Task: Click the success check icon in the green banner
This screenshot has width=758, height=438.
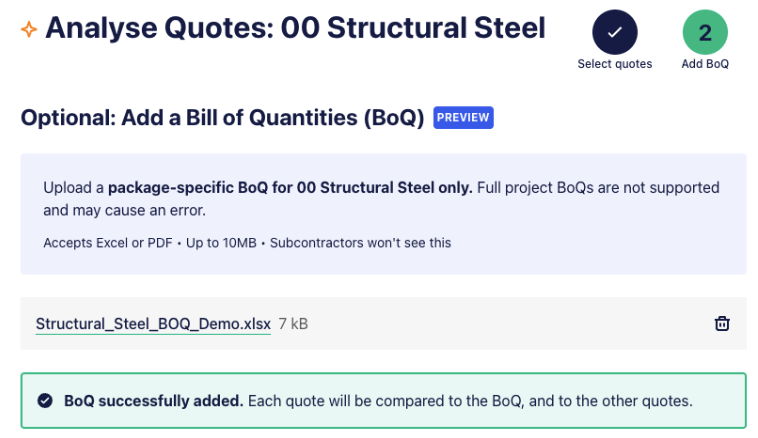Action: coord(45,401)
